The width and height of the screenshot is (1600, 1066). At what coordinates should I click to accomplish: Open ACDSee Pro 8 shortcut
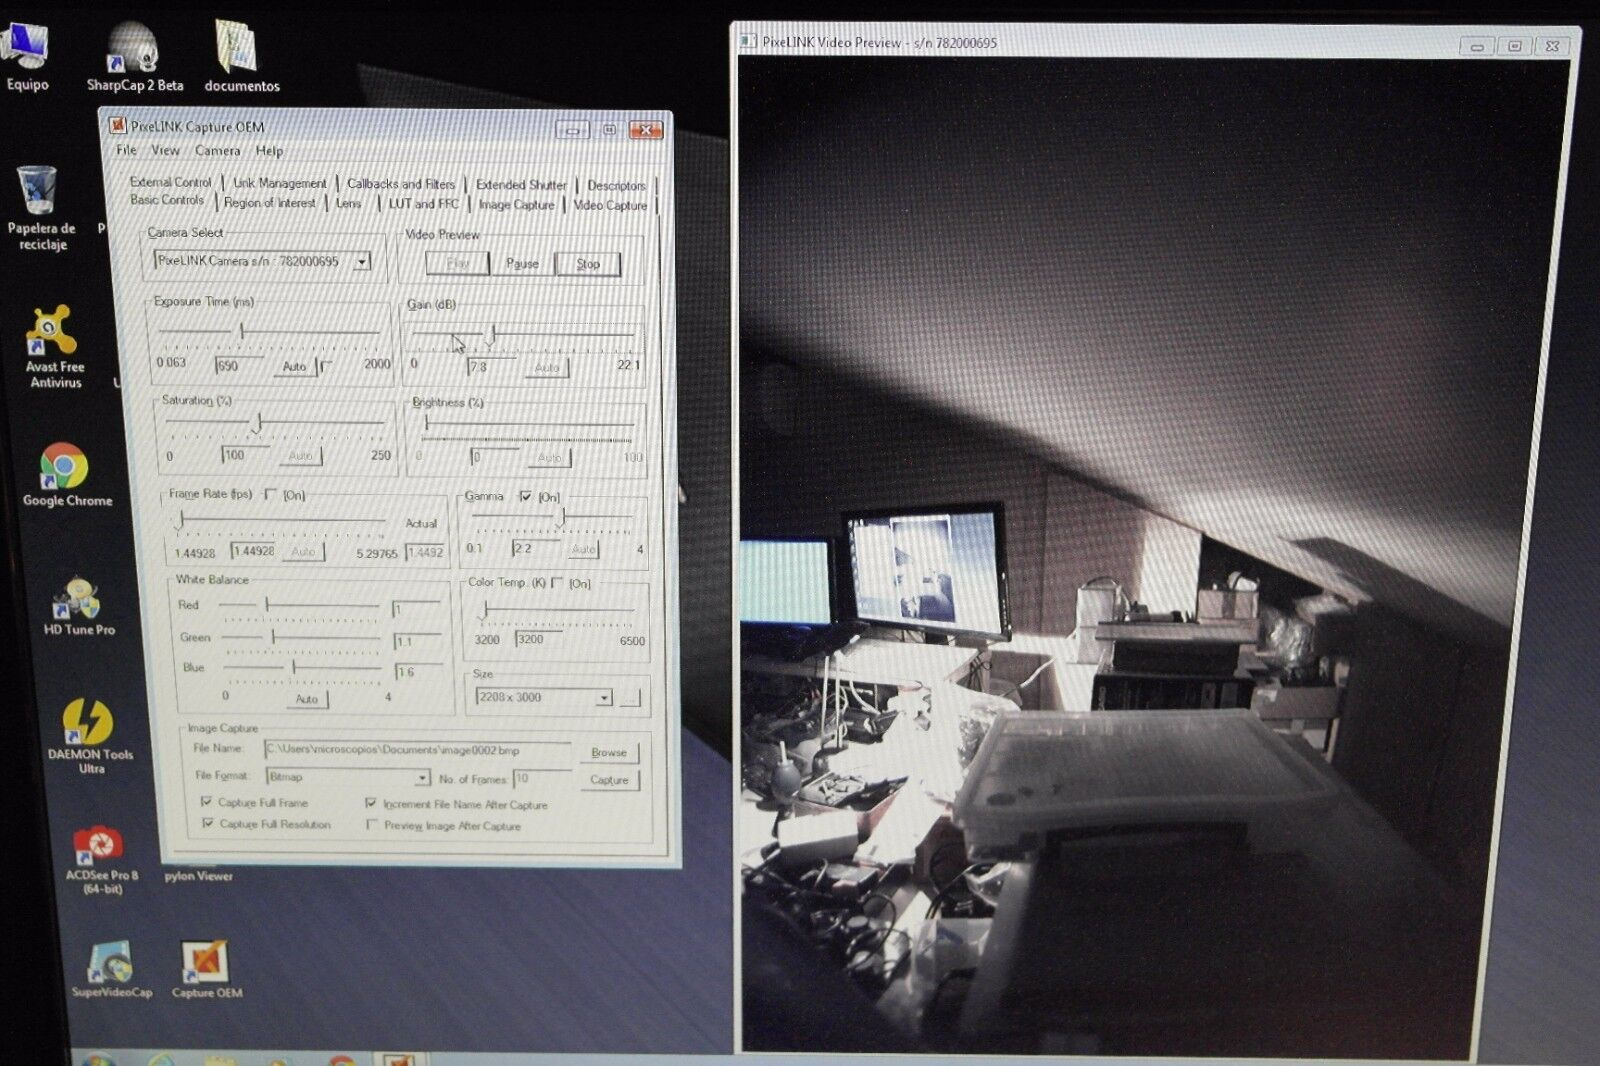(100, 860)
